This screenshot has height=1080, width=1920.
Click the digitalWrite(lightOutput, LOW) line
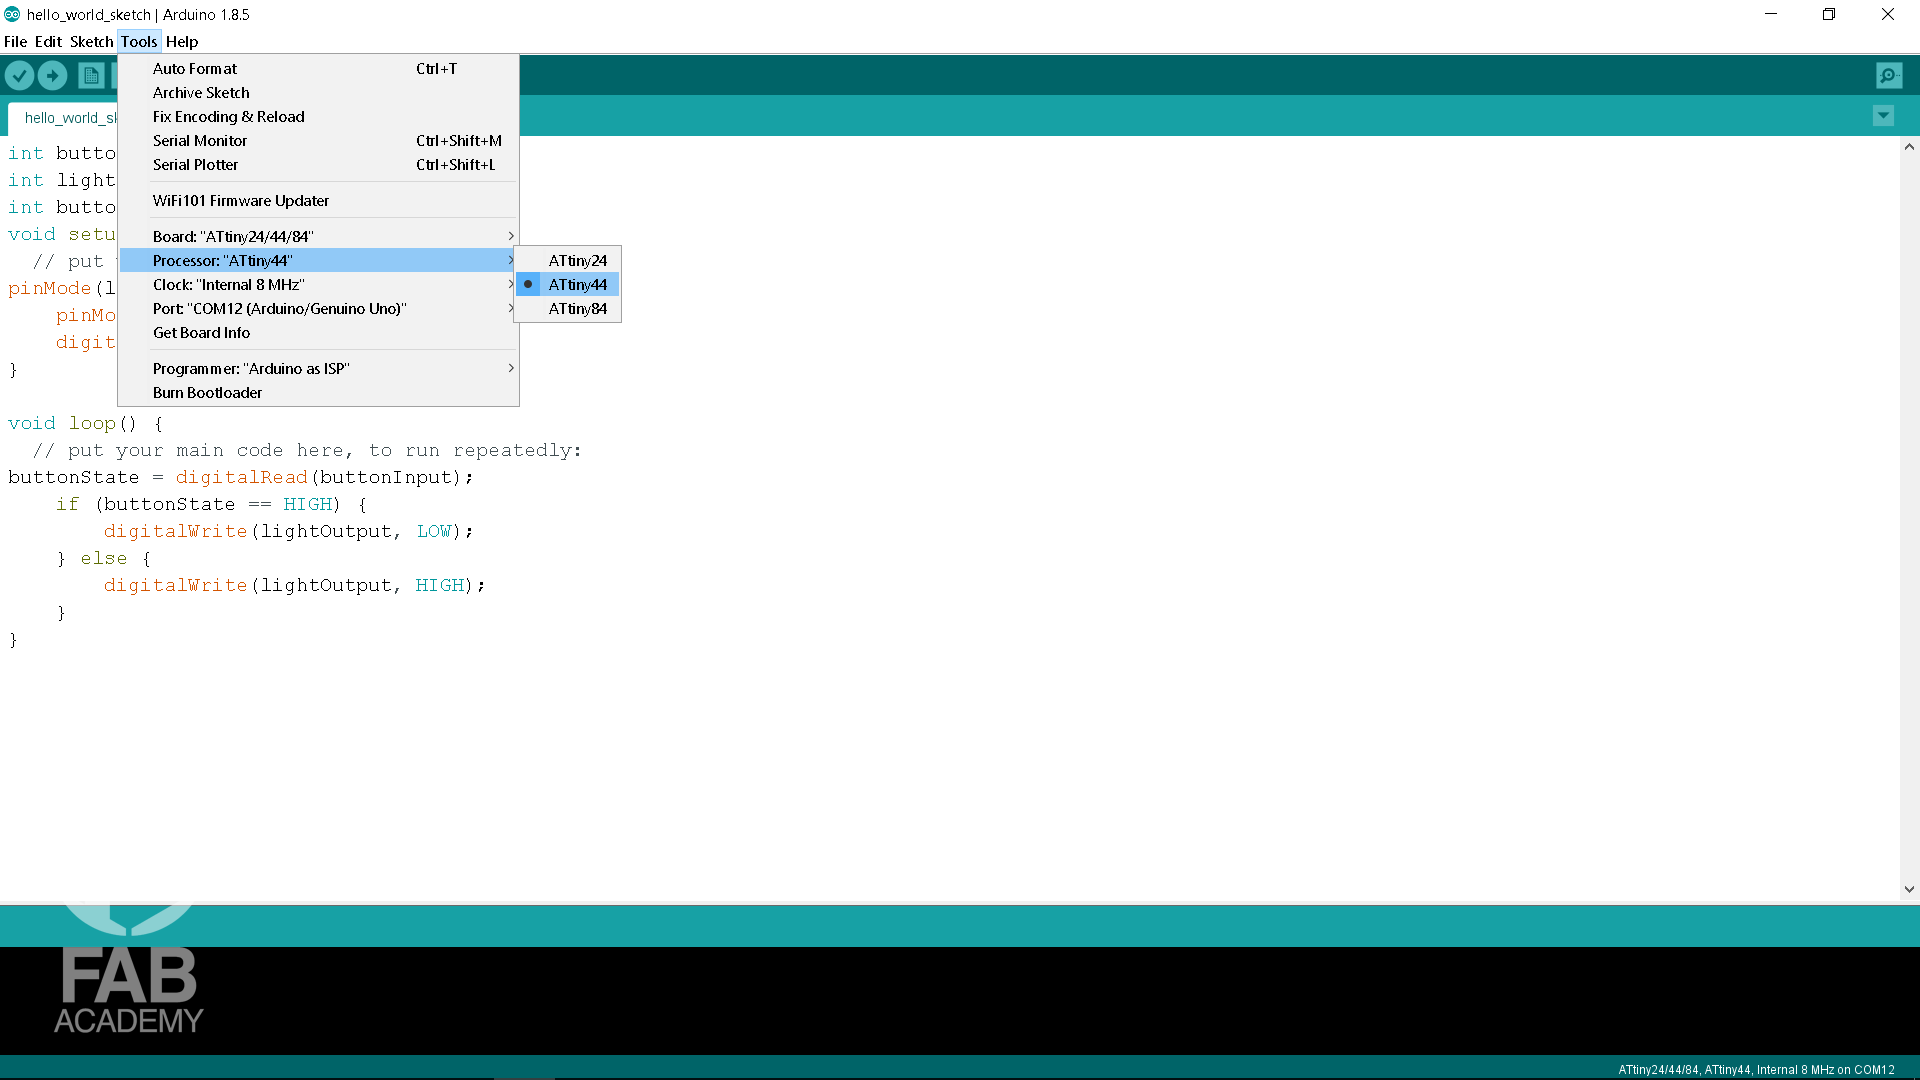point(288,531)
